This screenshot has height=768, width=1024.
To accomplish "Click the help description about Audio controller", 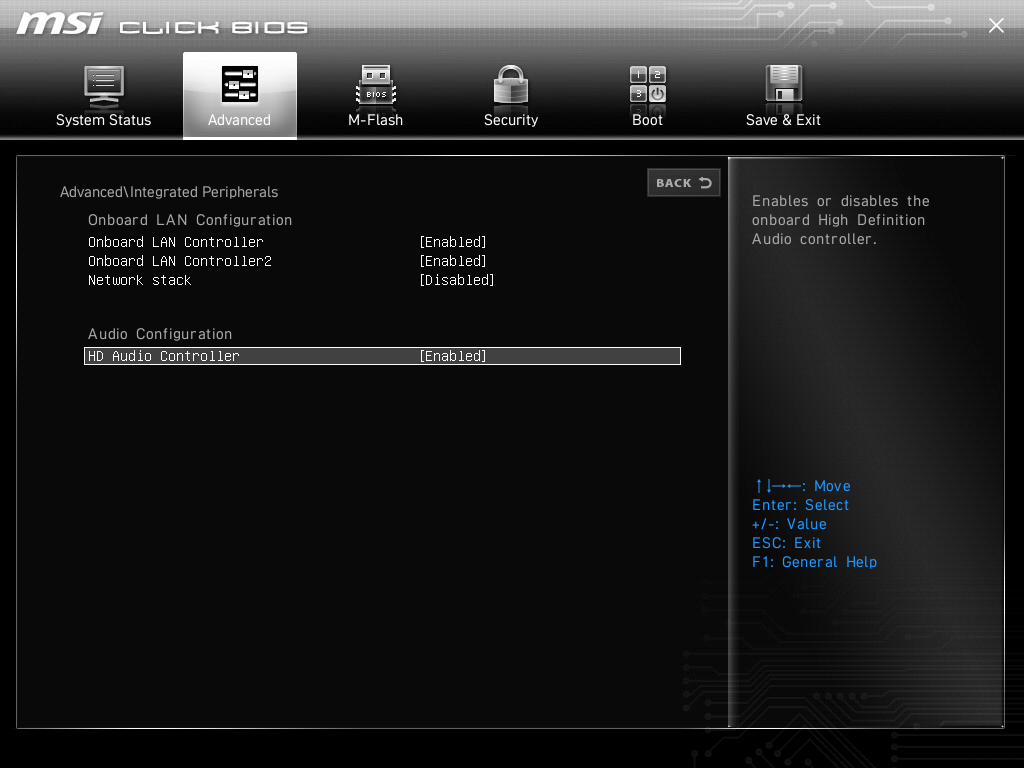I will (x=840, y=220).
